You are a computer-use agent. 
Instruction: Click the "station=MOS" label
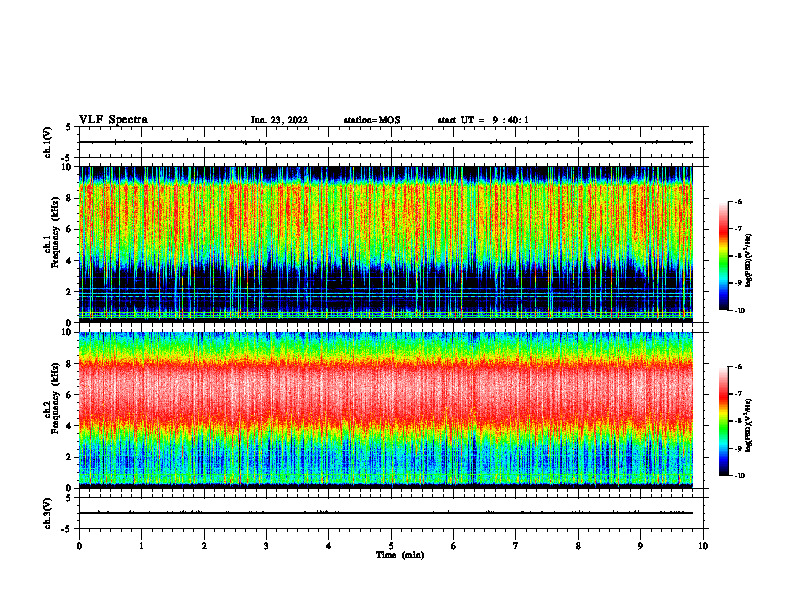click(x=372, y=120)
